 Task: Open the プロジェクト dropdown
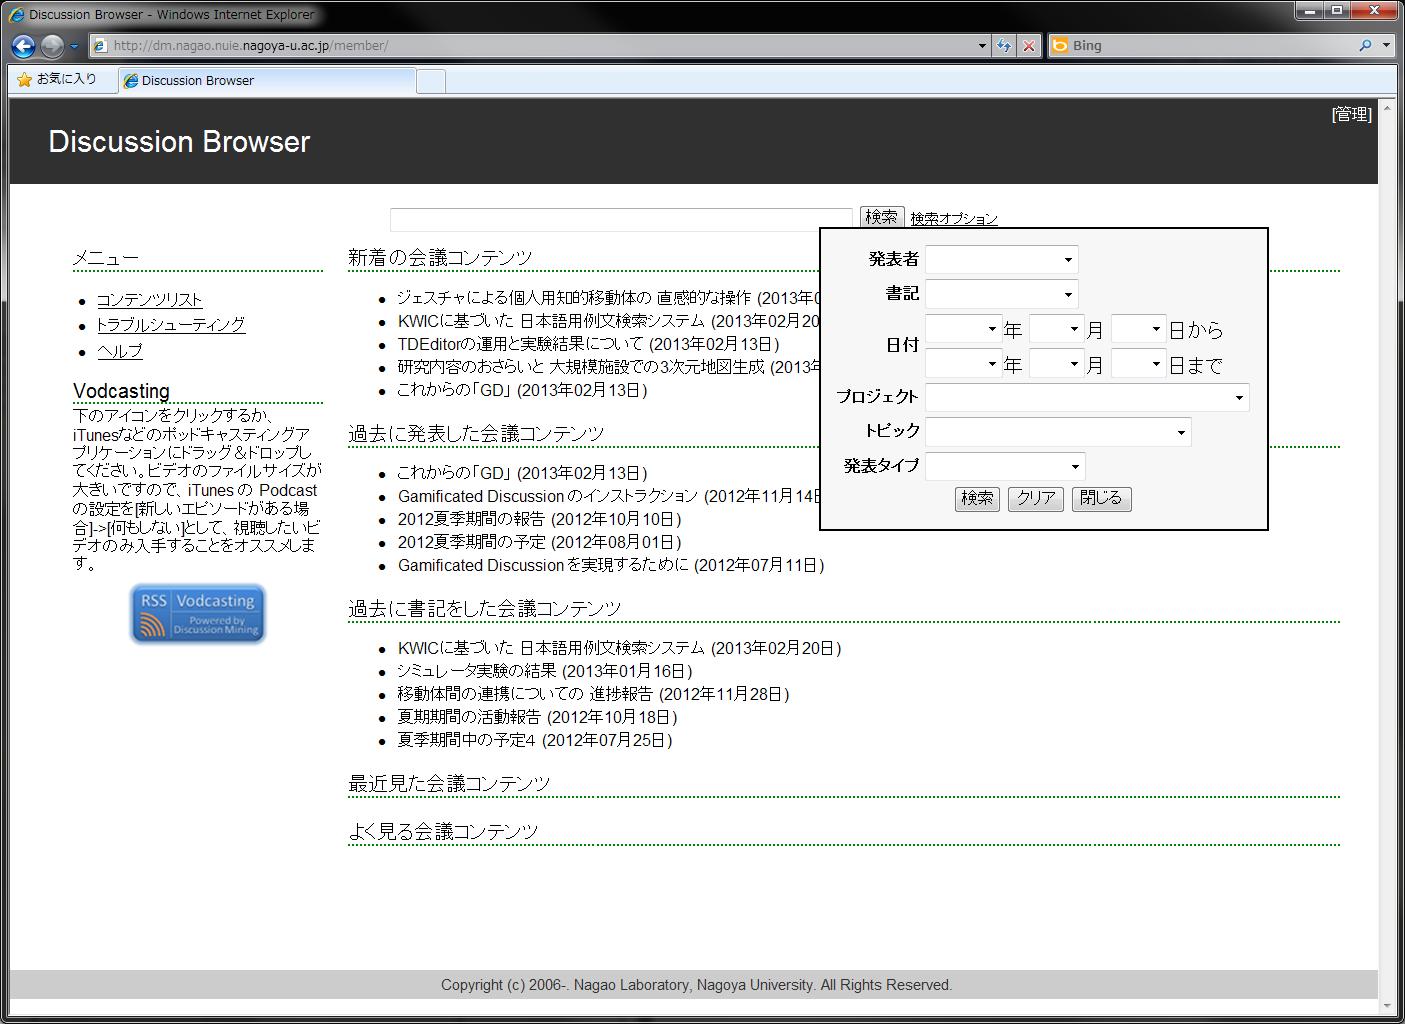tap(1087, 397)
